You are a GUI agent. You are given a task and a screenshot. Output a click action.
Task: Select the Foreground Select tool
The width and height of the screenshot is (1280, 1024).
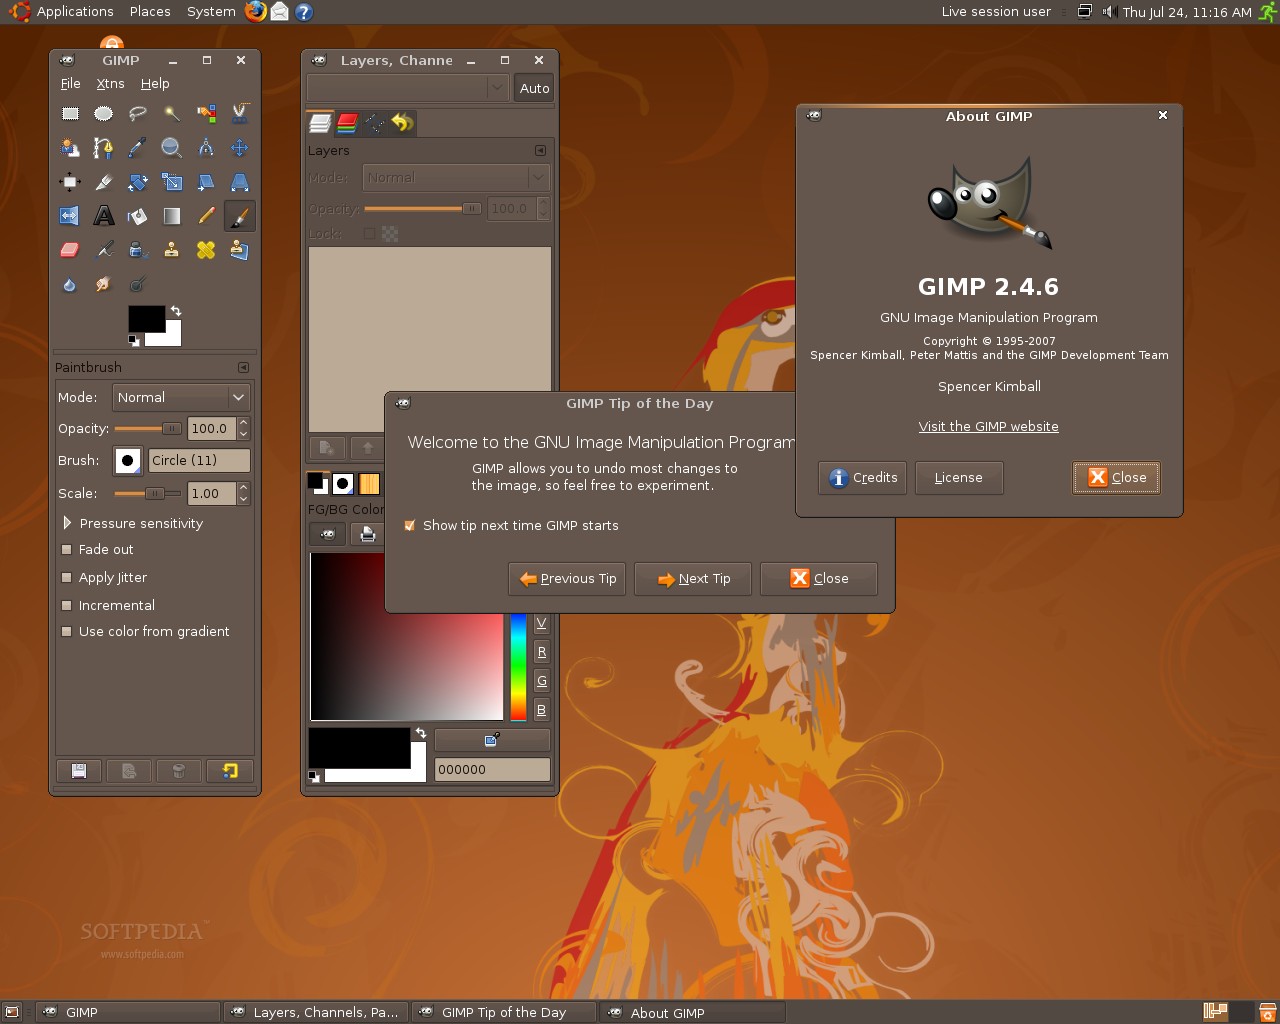coord(70,148)
